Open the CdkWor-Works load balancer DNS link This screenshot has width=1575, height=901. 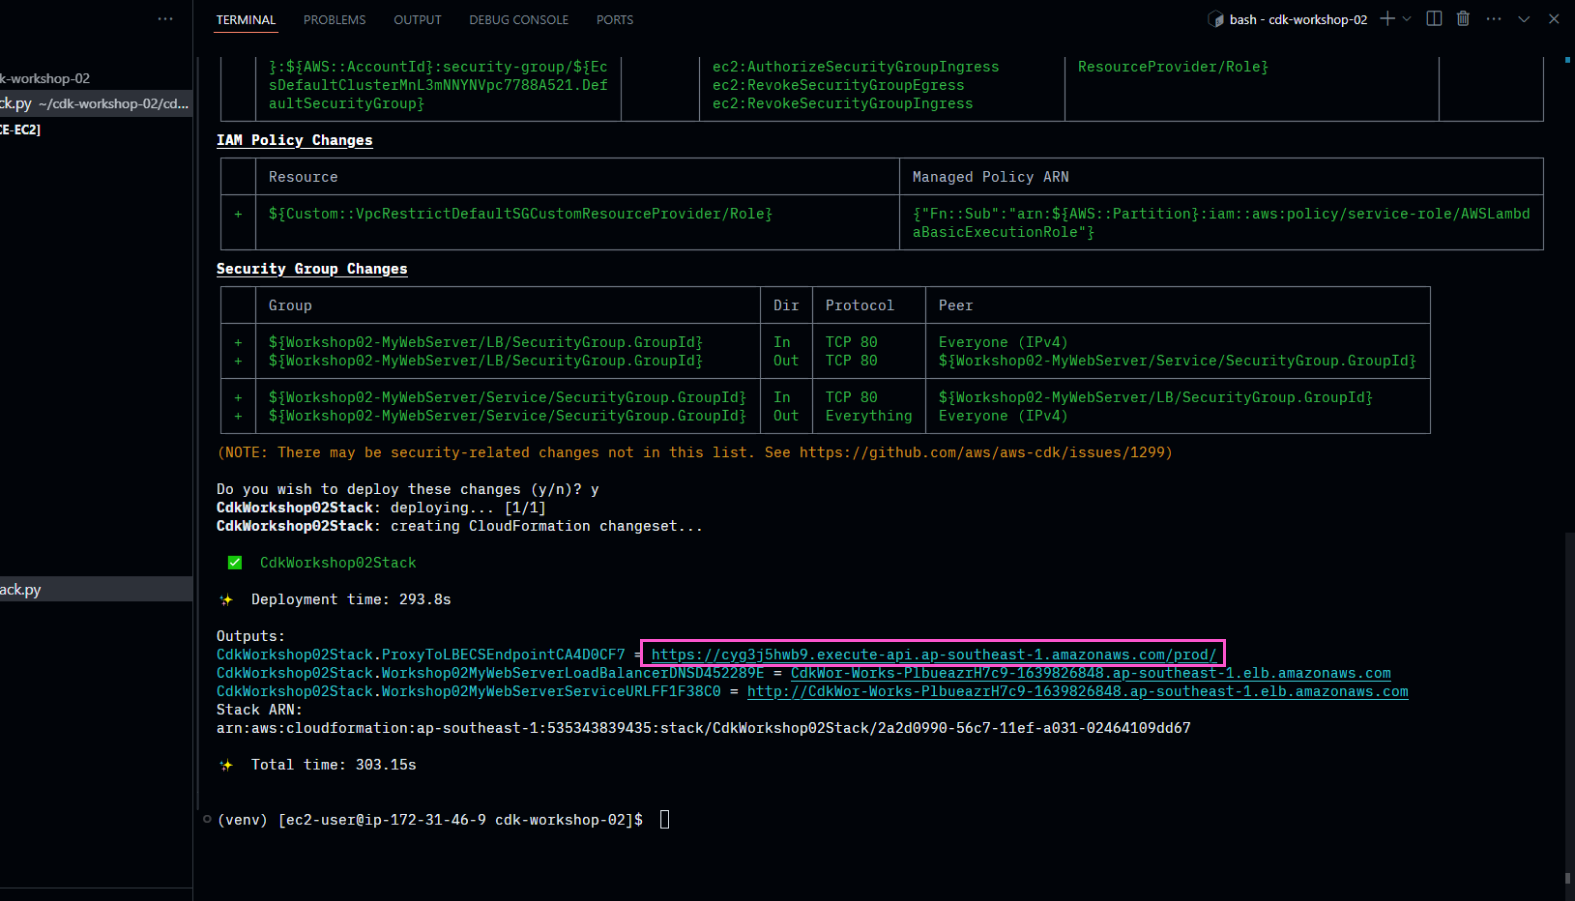(1090, 673)
